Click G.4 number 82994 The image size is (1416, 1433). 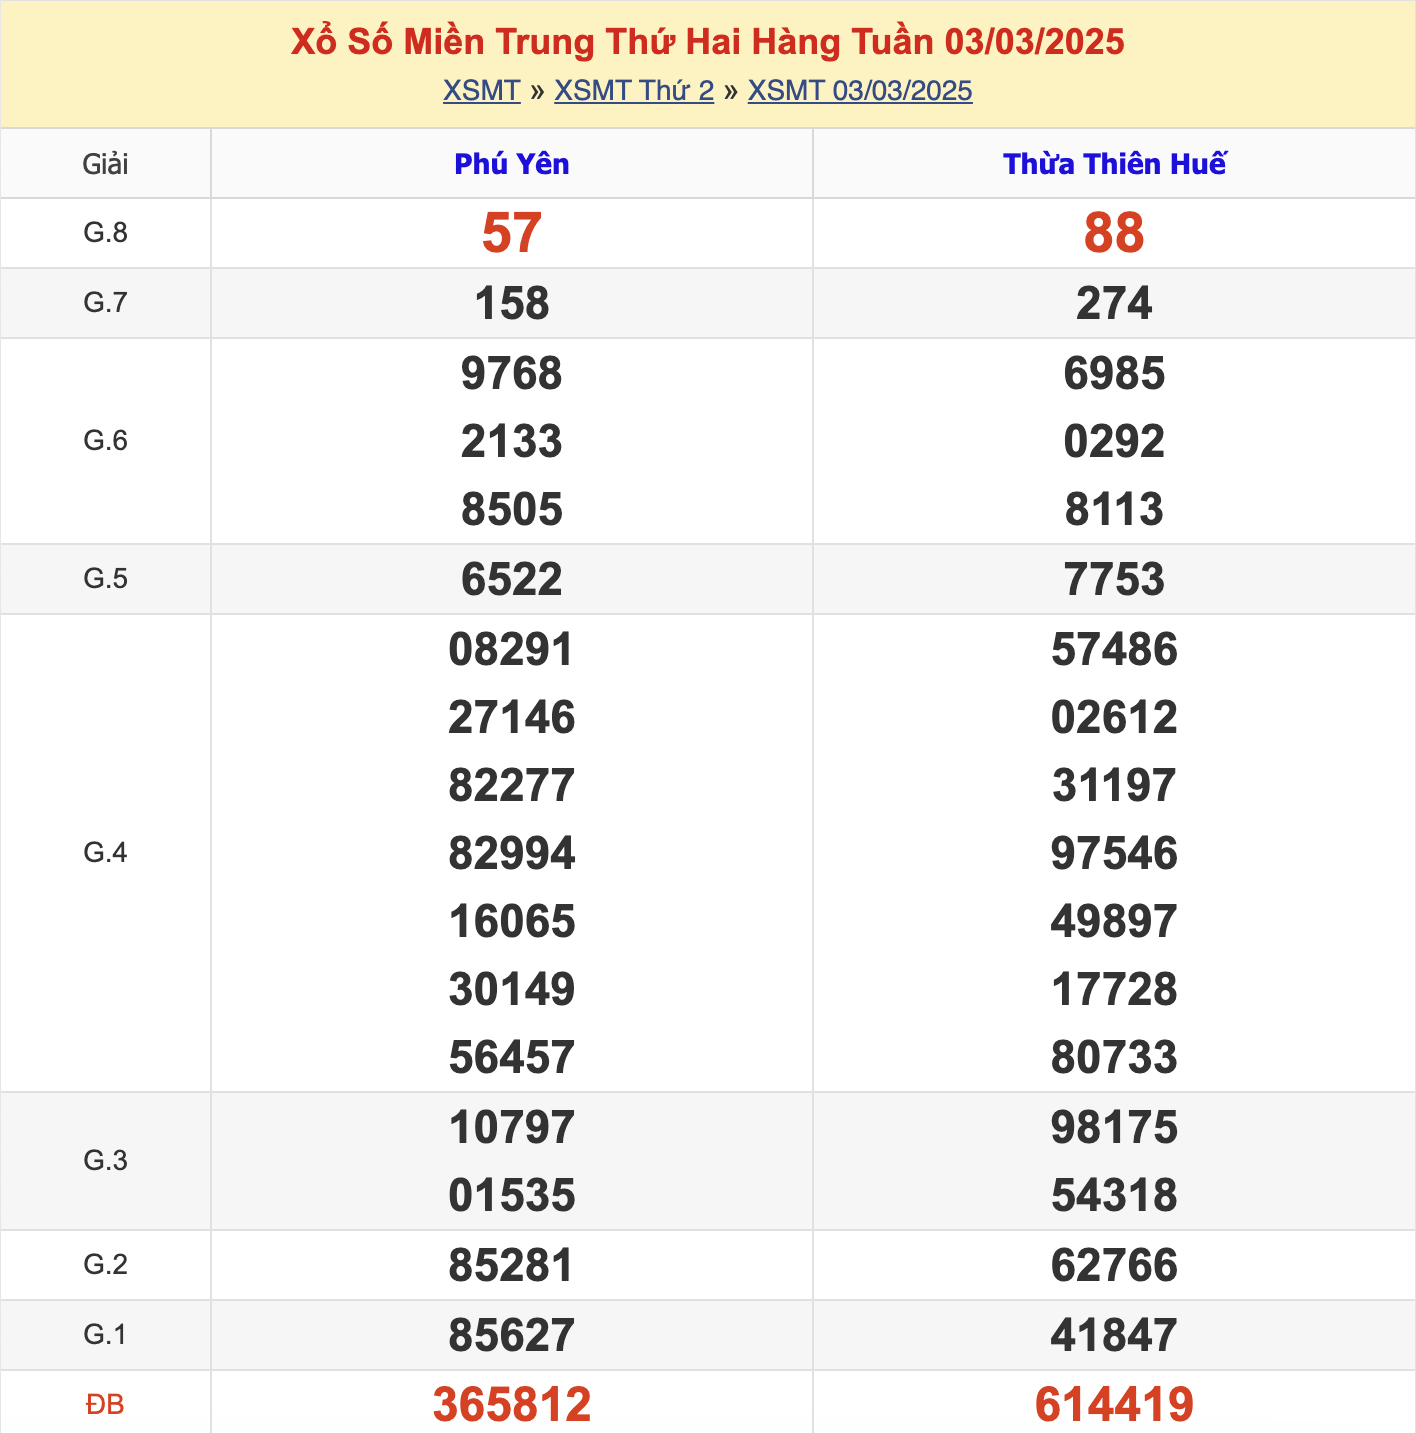512,853
